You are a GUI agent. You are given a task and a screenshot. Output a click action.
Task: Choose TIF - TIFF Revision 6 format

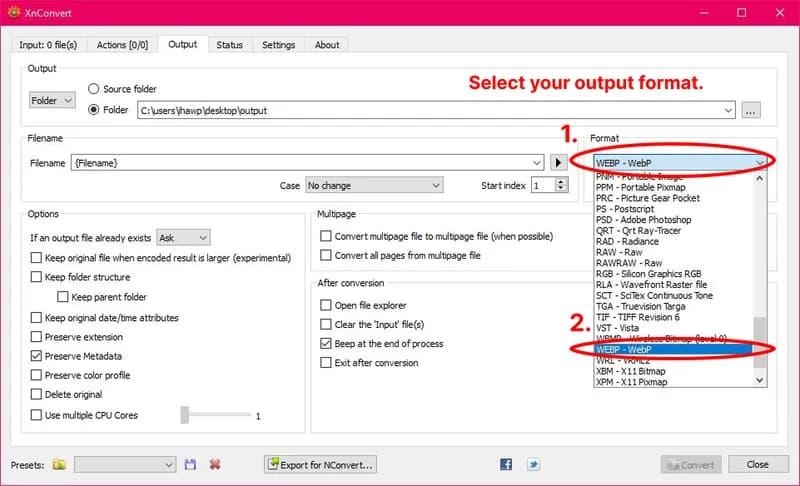673,317
